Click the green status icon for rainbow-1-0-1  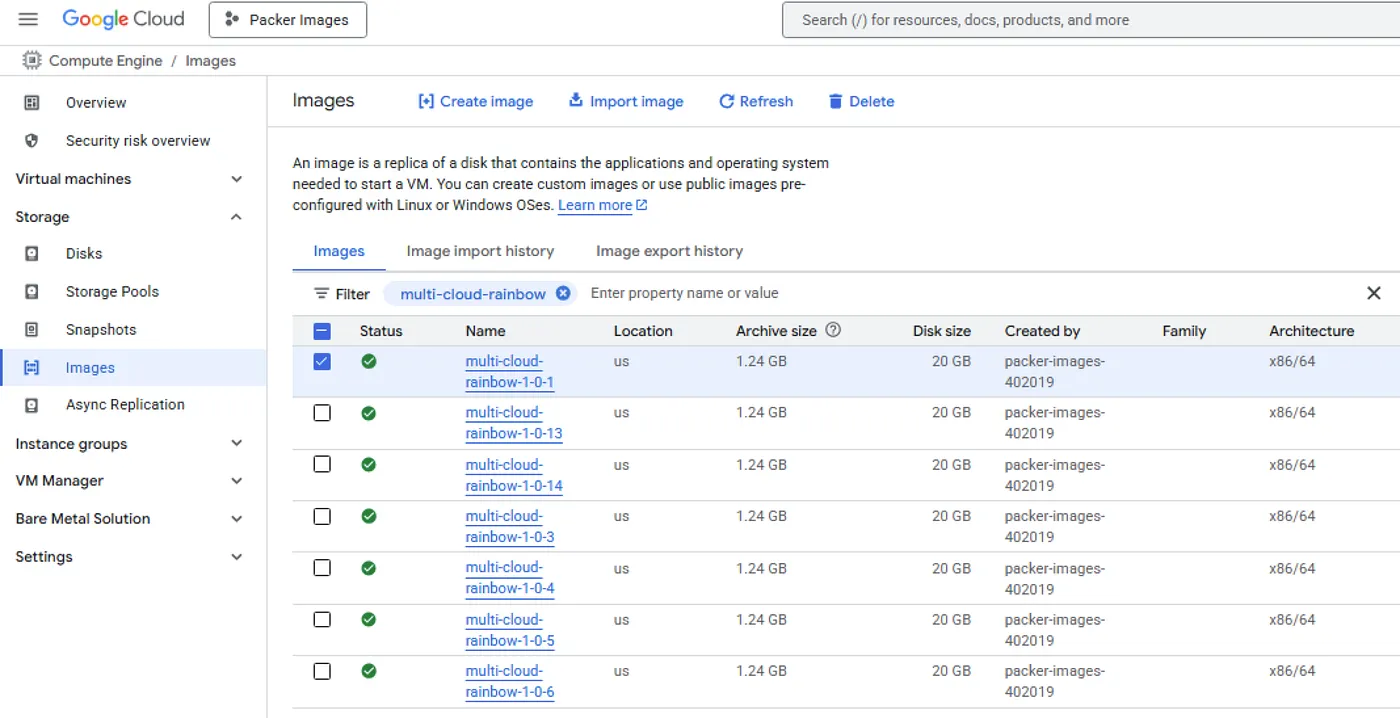[369, 361]
